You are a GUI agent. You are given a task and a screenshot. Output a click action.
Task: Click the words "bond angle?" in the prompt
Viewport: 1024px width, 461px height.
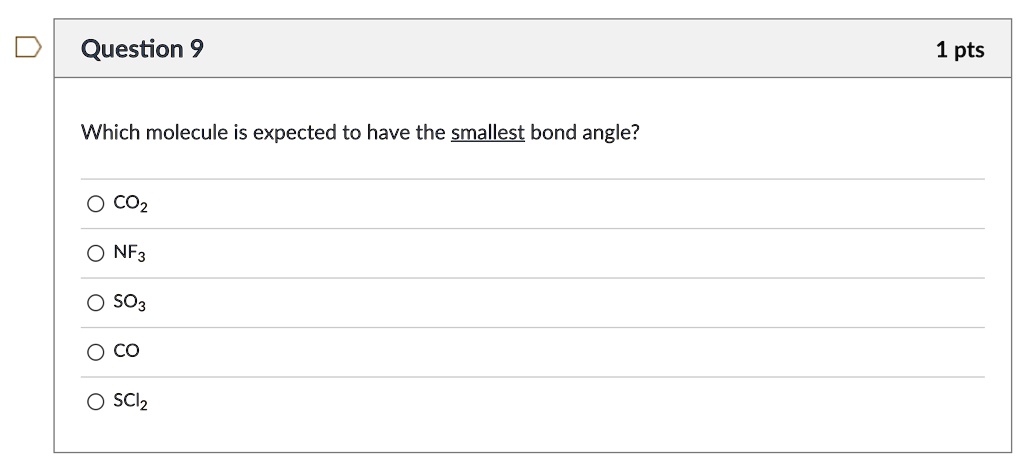[584, 133]
